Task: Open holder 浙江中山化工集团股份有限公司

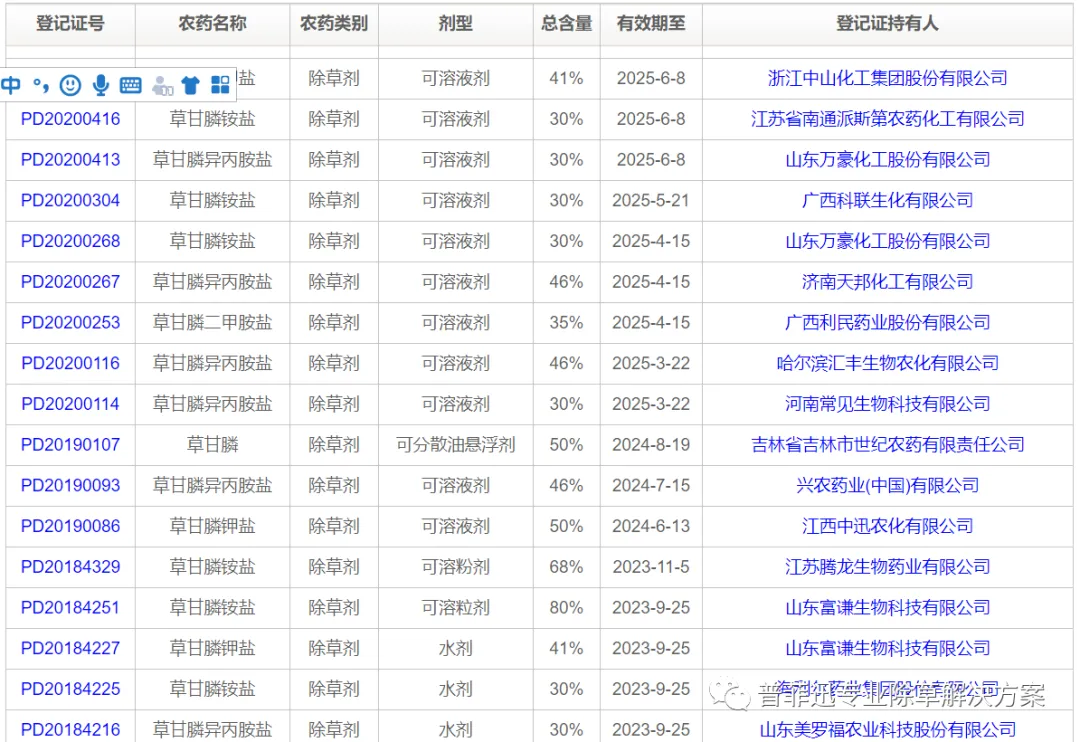Action: pos(887,79)
